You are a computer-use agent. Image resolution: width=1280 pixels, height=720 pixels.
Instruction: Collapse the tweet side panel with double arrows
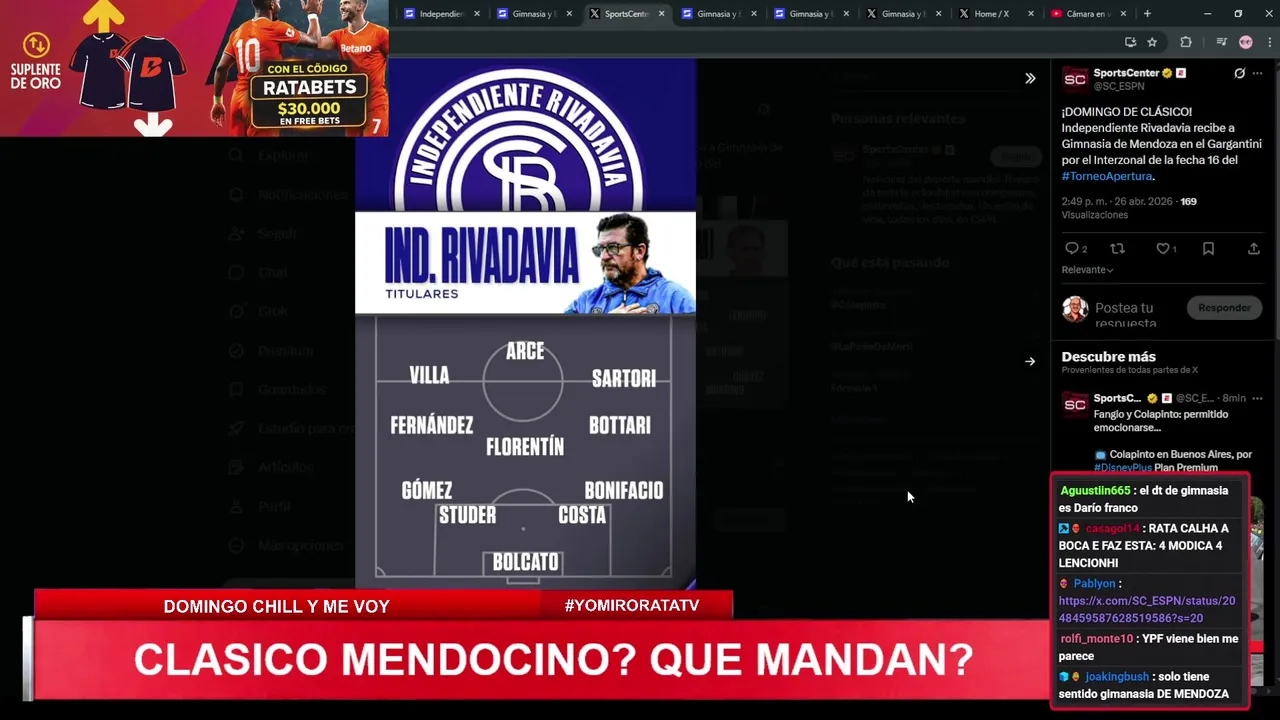point(1030,78)
